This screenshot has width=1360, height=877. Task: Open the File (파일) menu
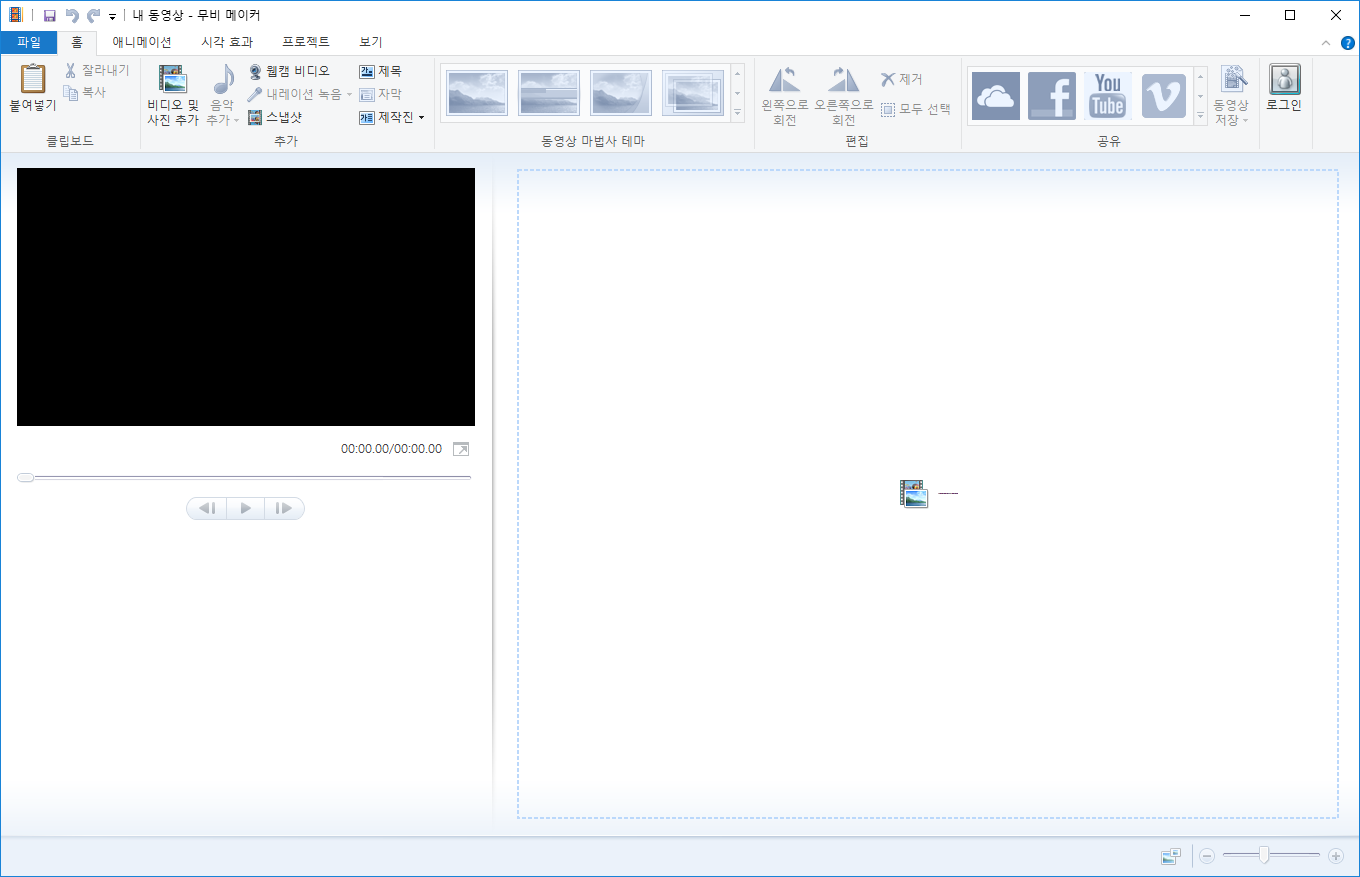point(29,42)
